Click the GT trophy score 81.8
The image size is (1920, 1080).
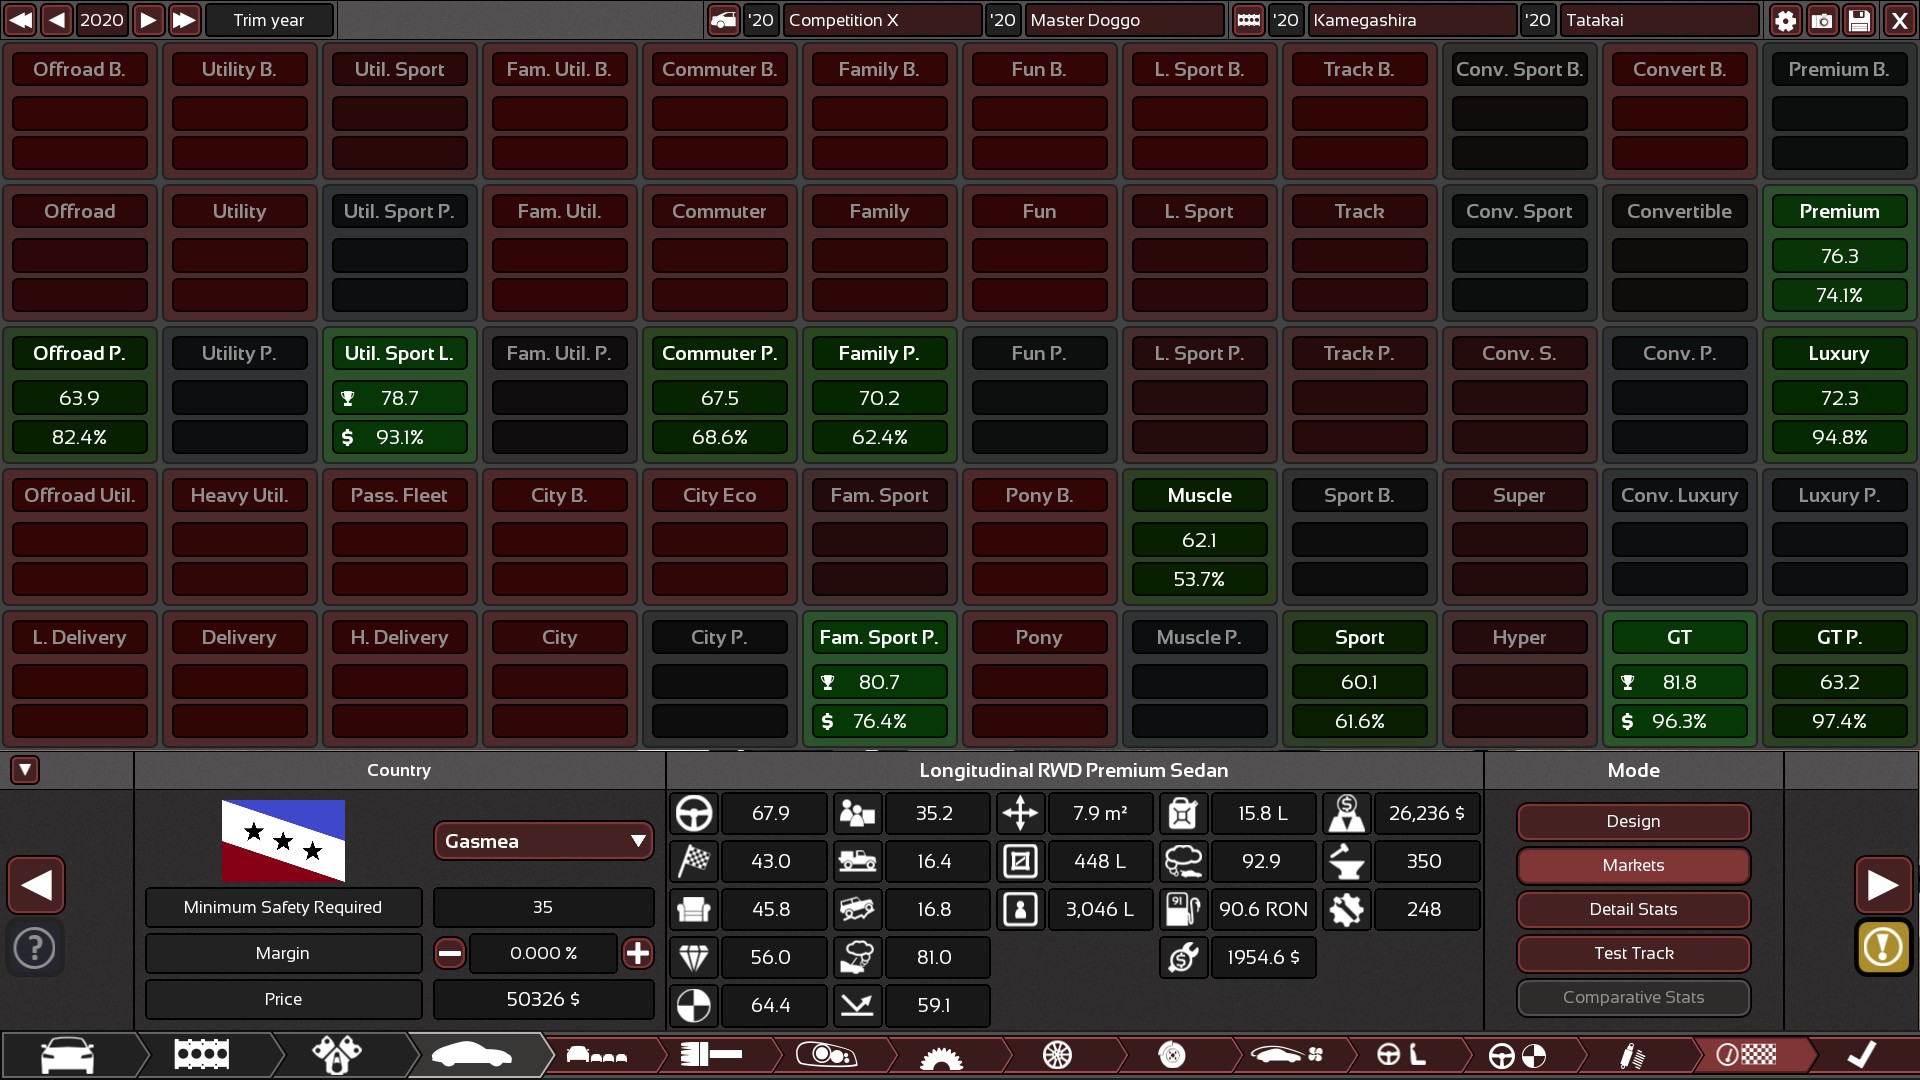(x=1677, y=682)
